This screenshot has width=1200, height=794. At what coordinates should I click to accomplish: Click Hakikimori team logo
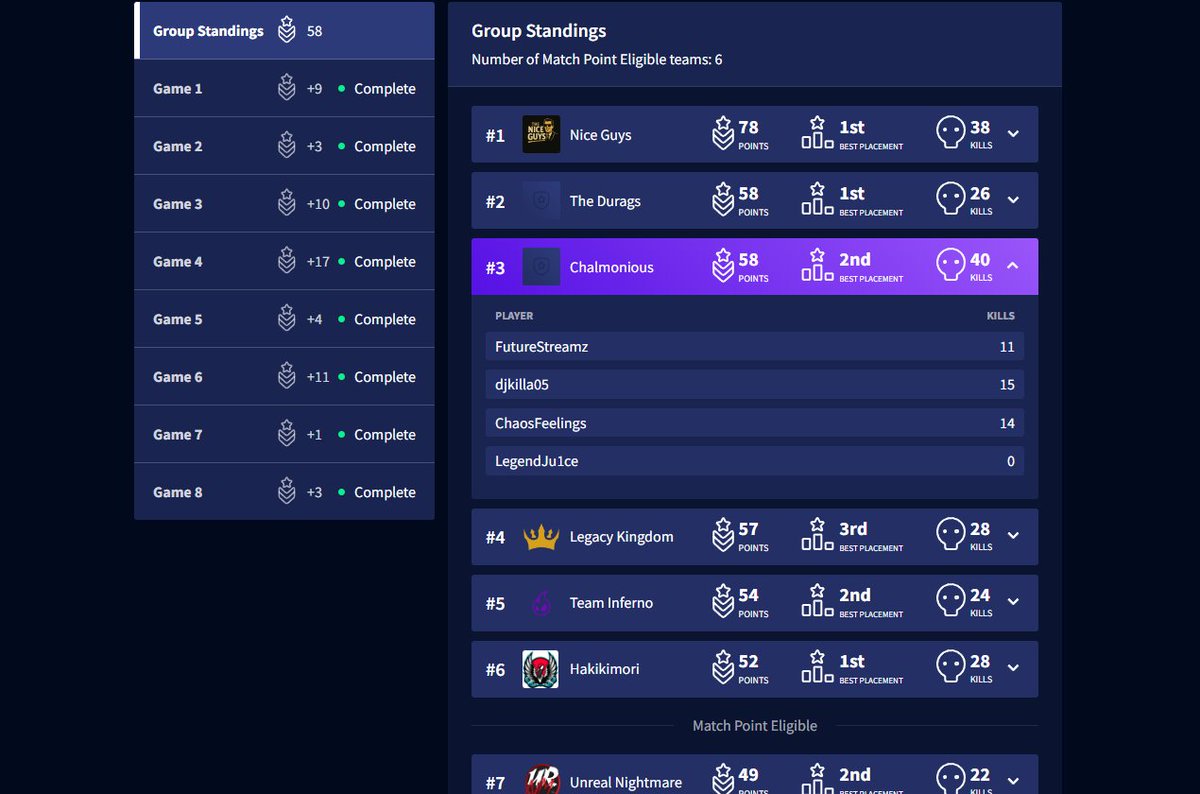[x=541, y=669]
